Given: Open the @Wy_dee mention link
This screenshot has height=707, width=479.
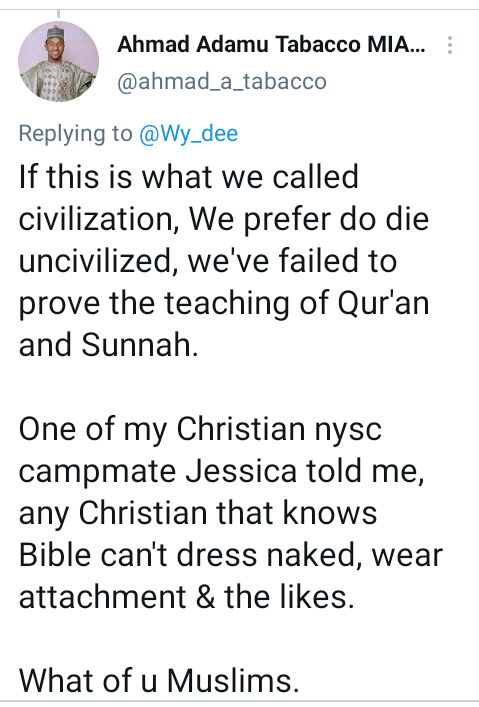Looking at the screenshot, I should tap(188, 134).
